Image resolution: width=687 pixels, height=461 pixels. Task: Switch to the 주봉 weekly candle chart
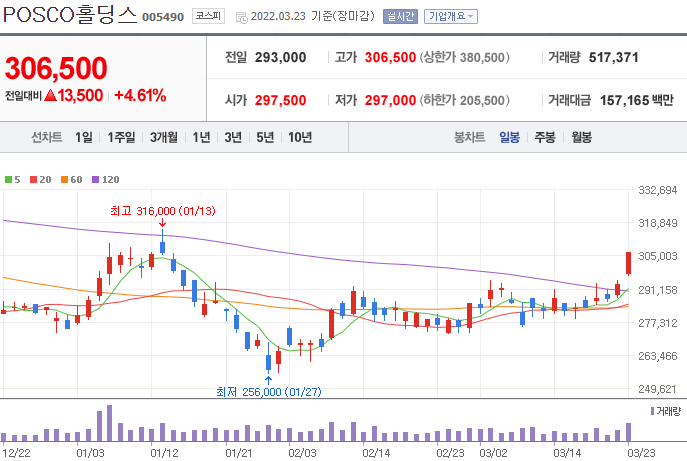pos(545,138)
